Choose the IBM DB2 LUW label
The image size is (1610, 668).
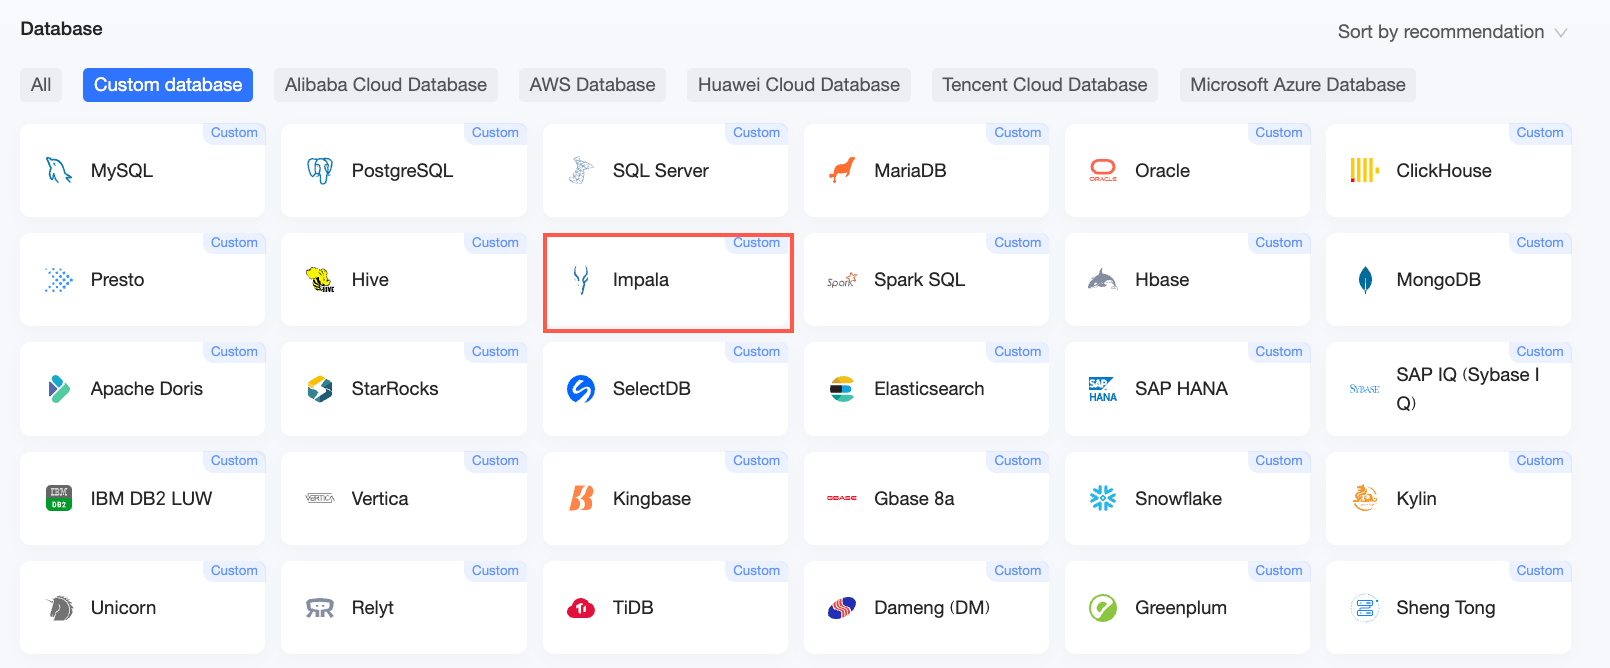(x=151, y=498)
